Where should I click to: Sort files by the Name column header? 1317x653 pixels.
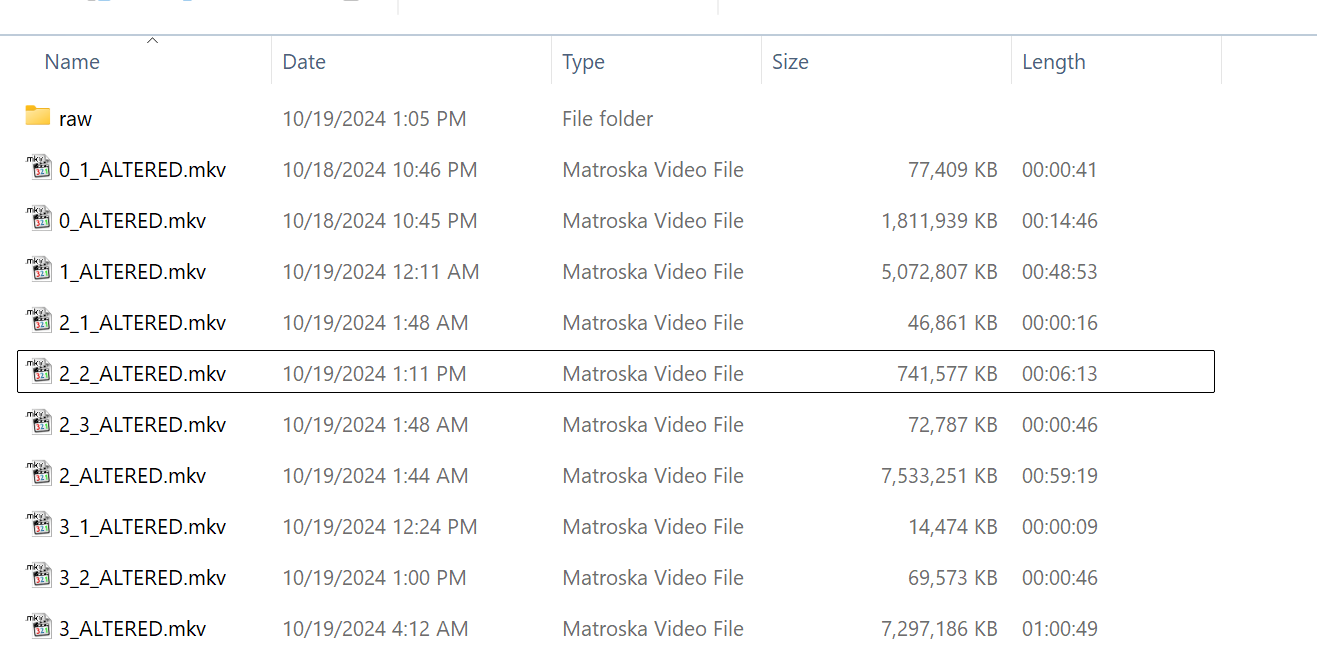pyautogui.click(x=72, y=62)
